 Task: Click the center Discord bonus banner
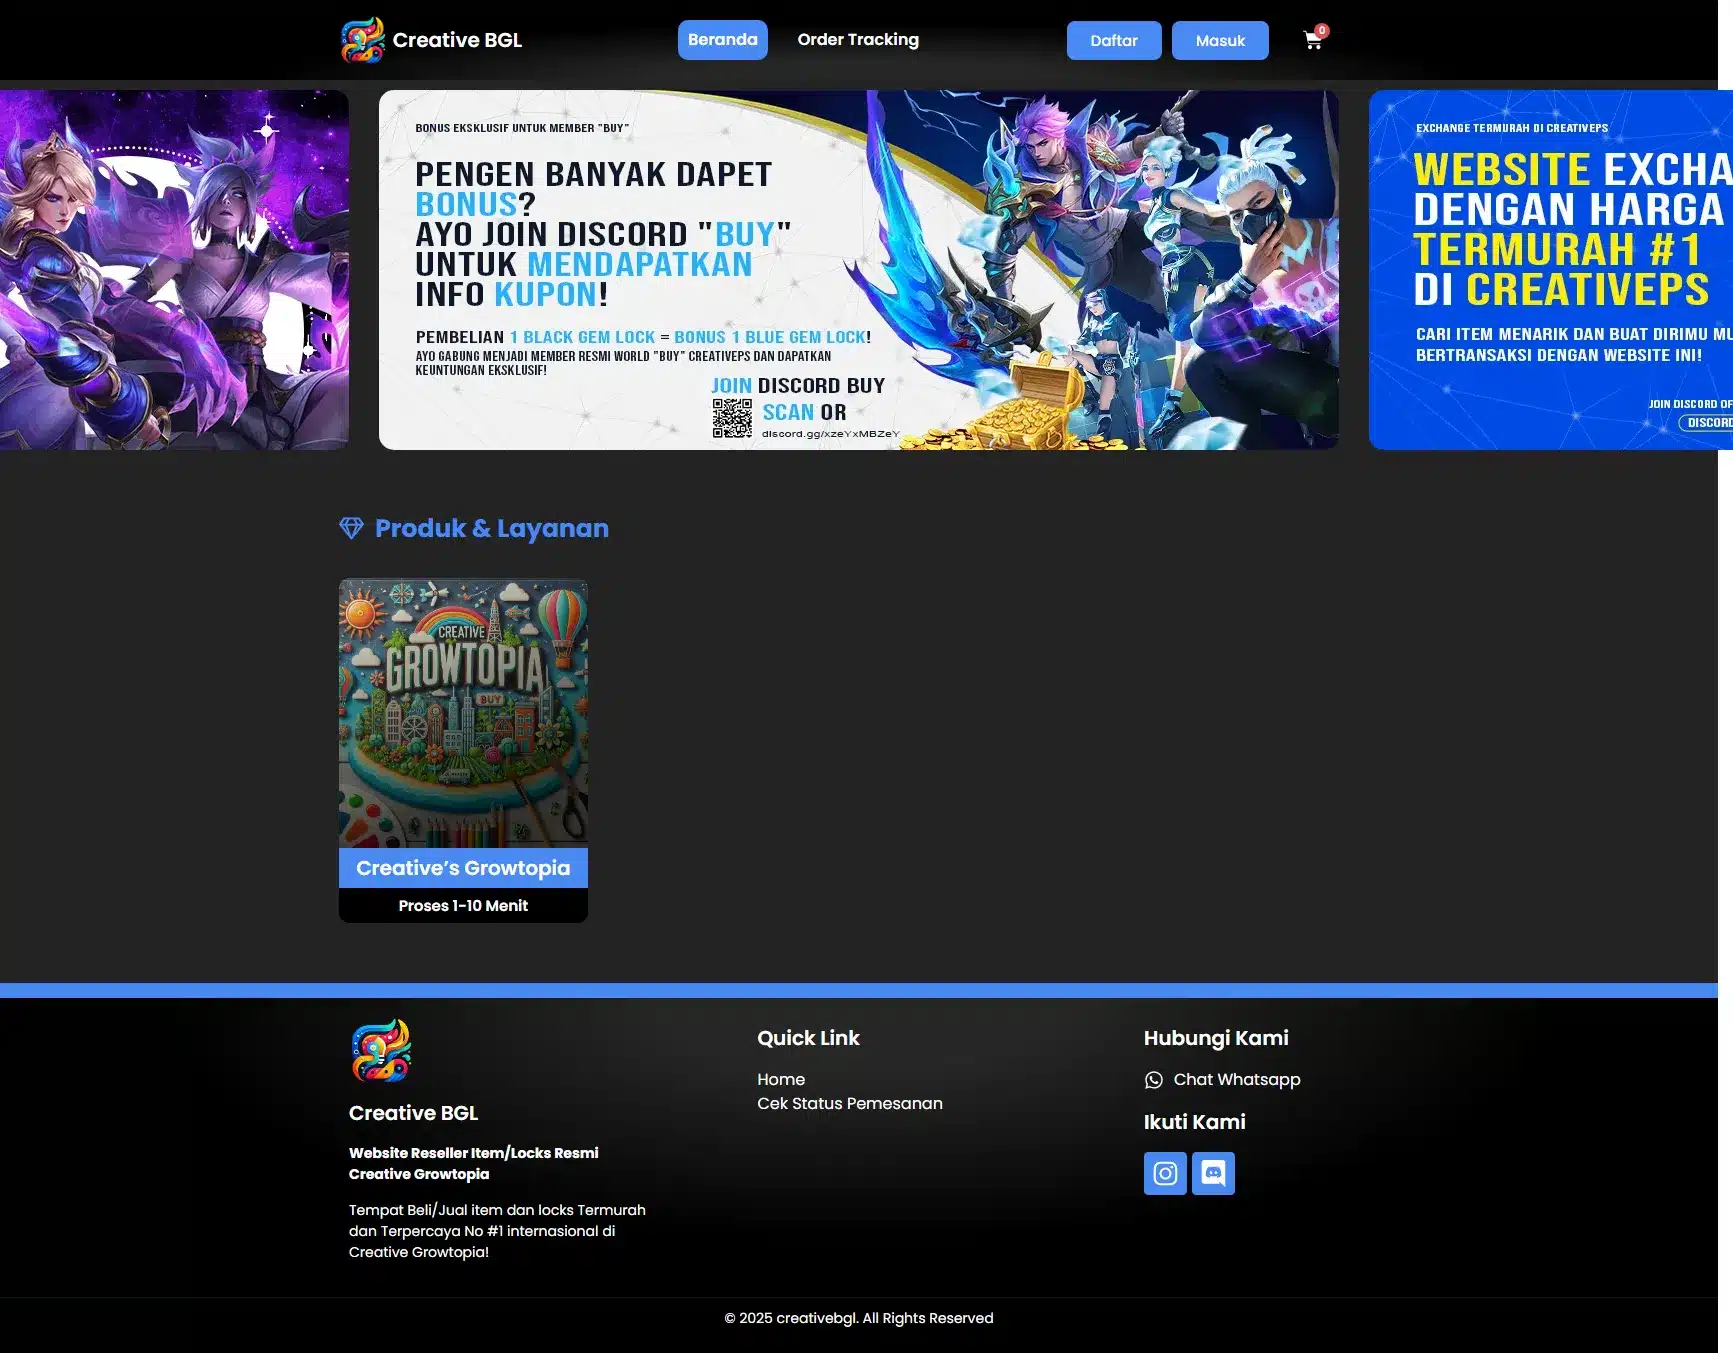coord(858,270)
